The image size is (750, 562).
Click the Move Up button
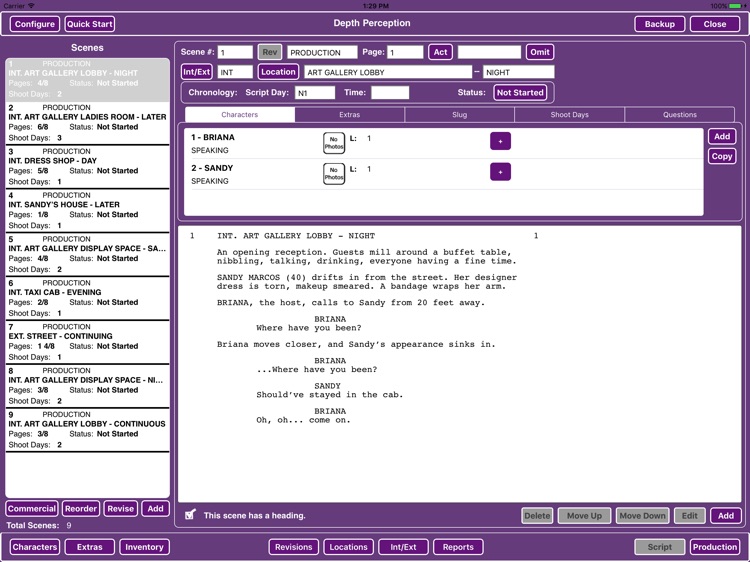(585, 516)
